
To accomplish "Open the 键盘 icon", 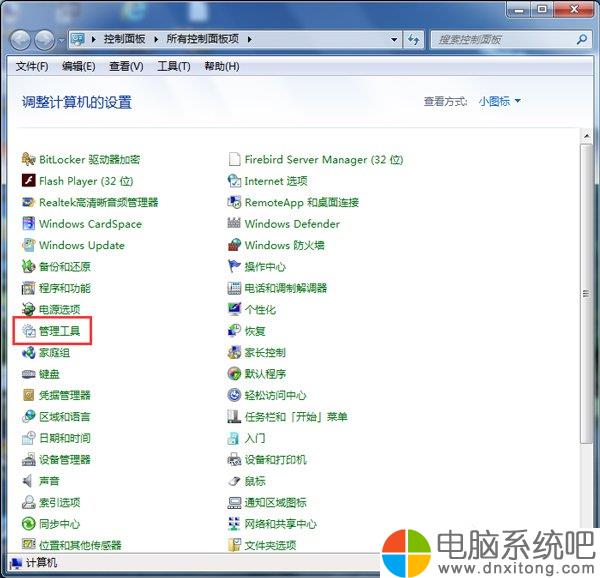I will coord(29,374).
